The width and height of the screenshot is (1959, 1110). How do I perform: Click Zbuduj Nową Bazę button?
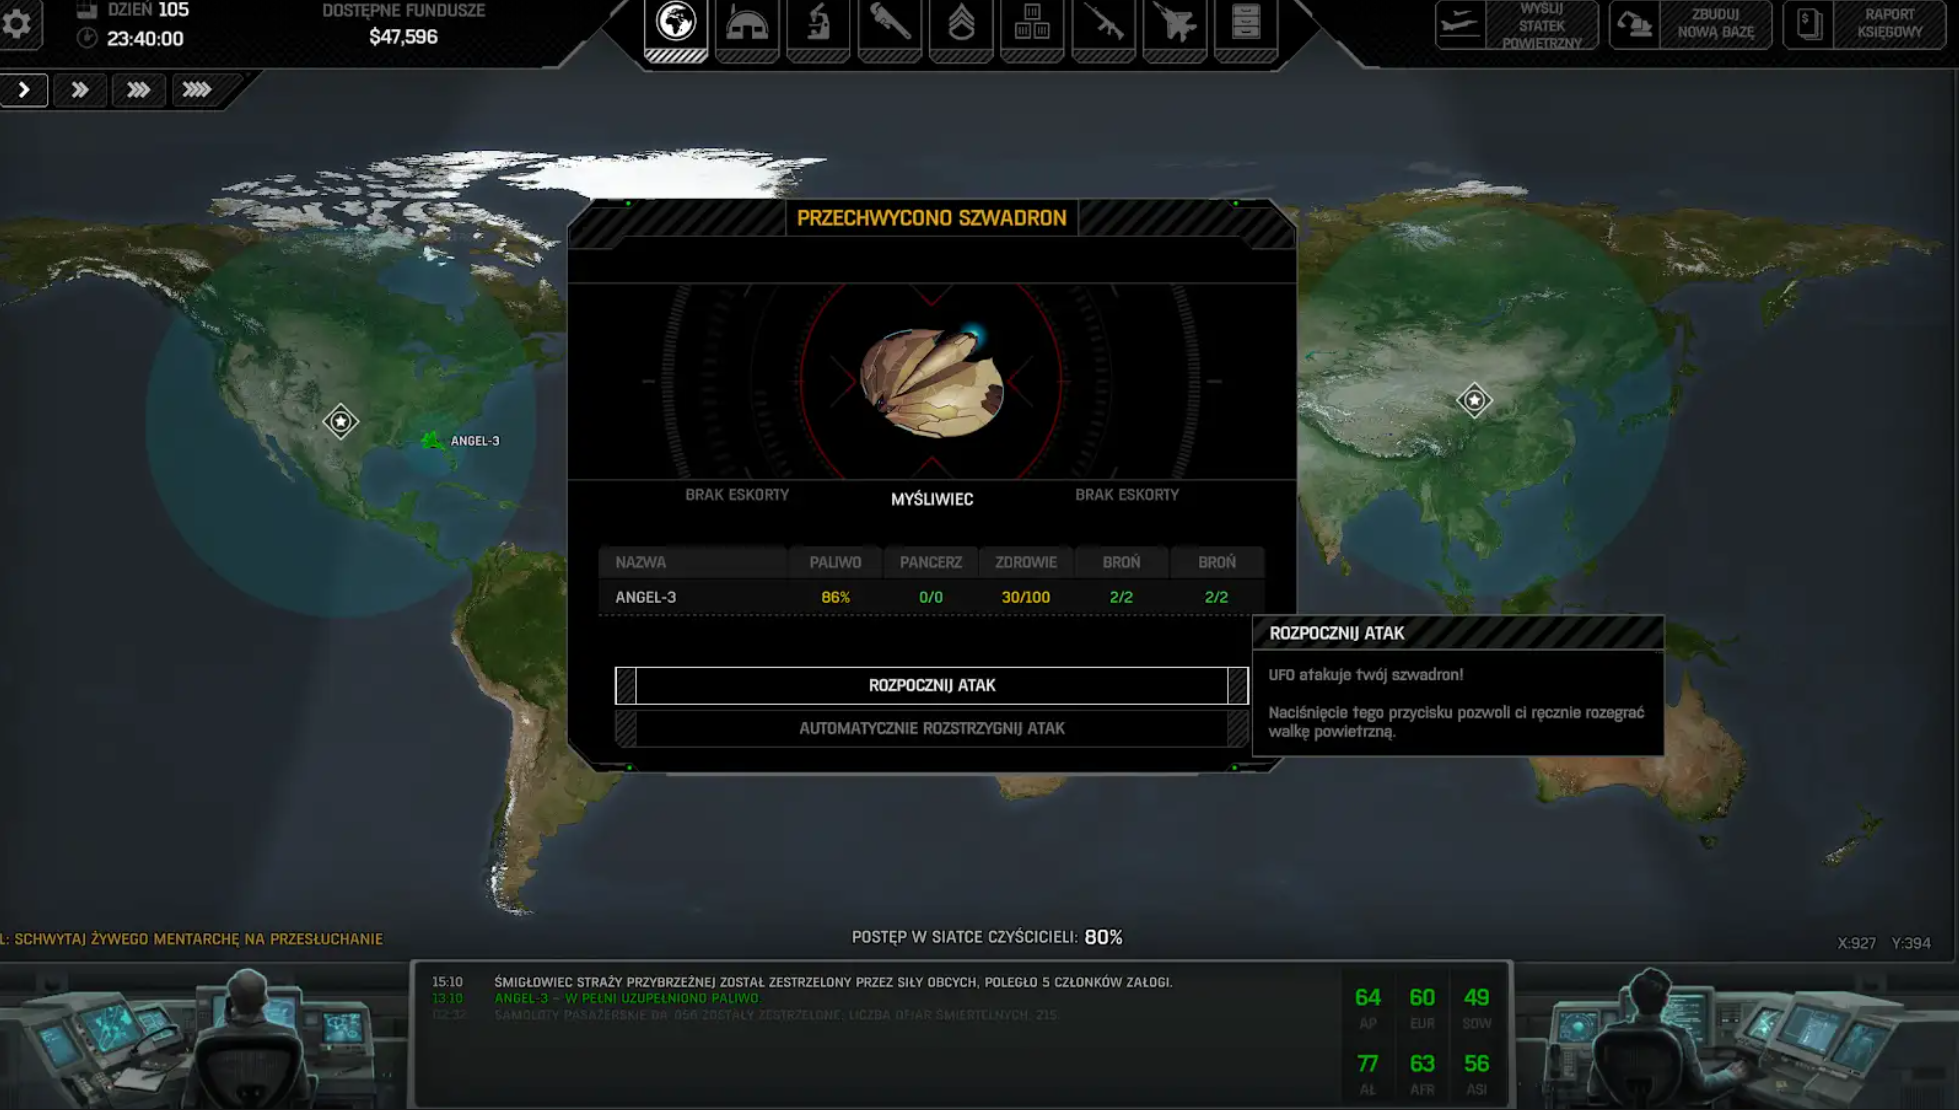pyautogui.click(x=1690, y=25)
